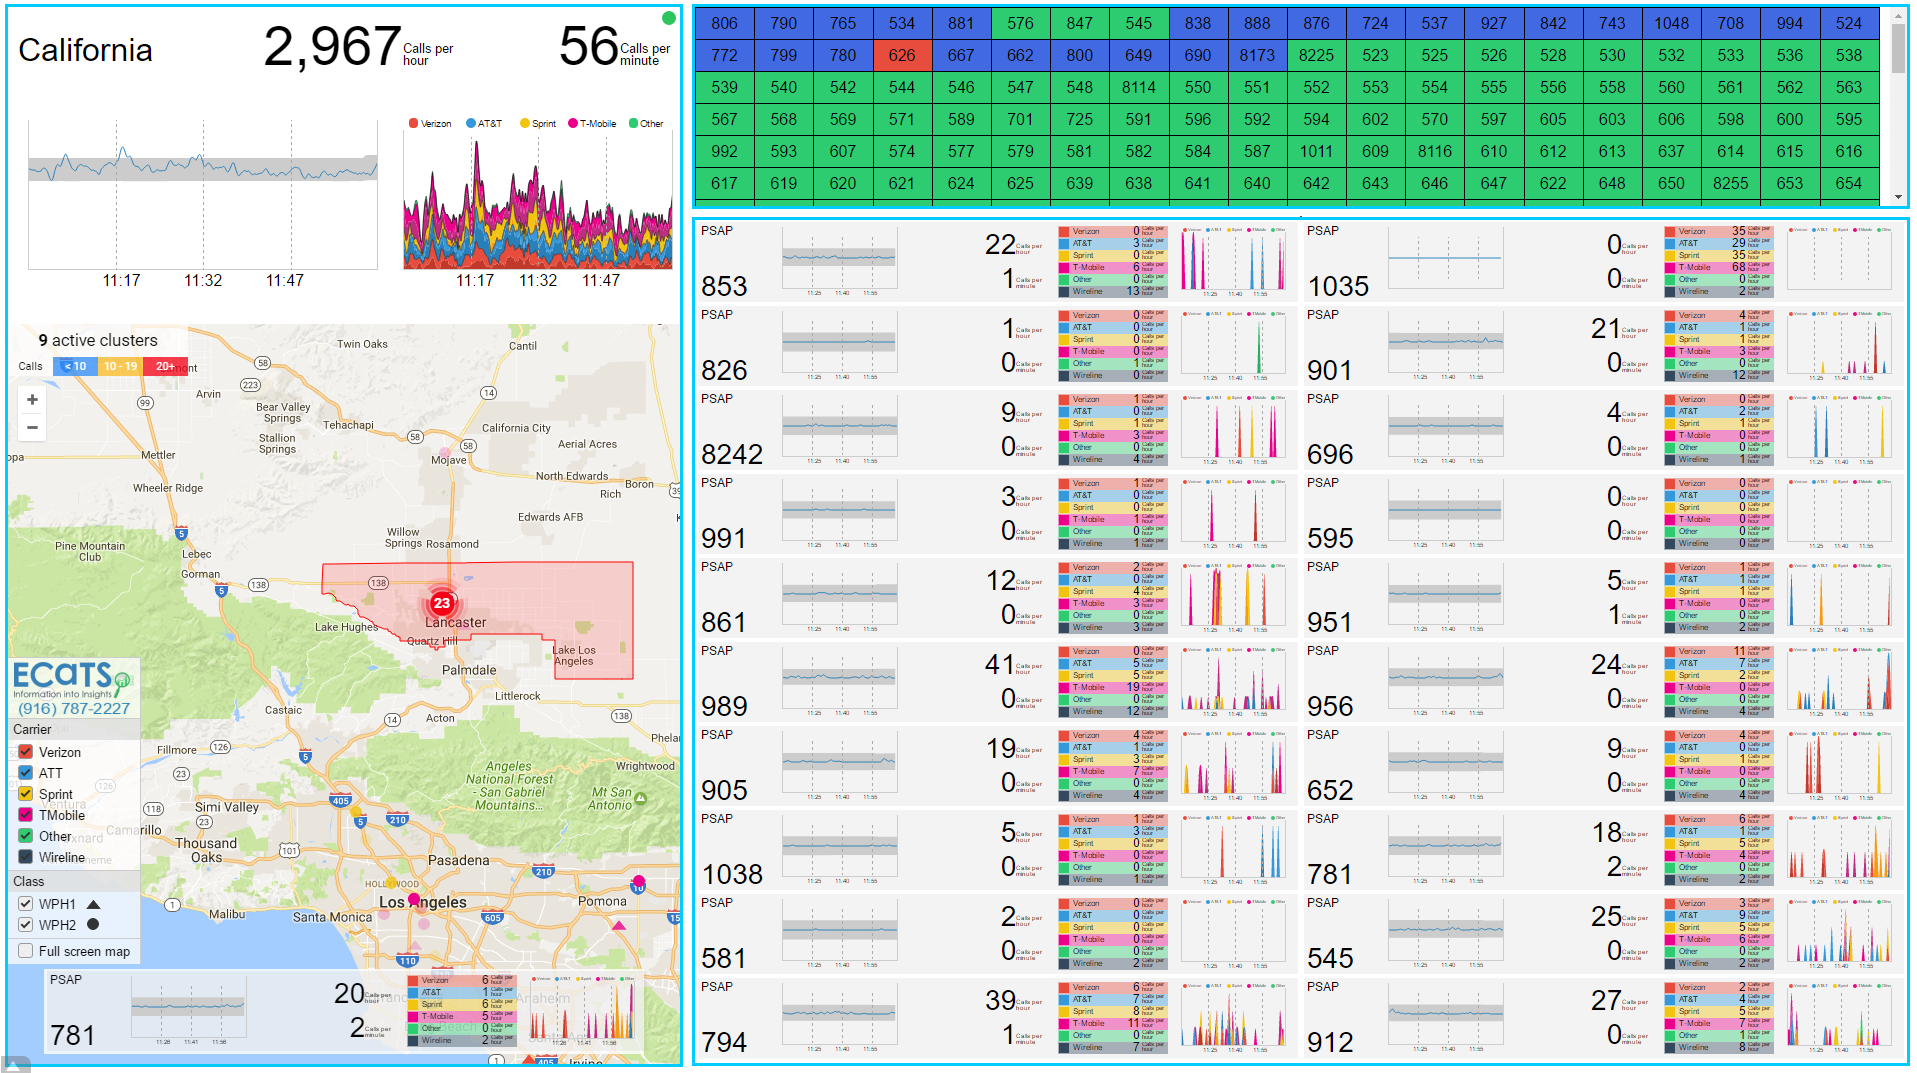The width and height of the screenshot is (1917, 1073).
Task: Click the Lancaster cluster marker showing 23
Action: 443,603
